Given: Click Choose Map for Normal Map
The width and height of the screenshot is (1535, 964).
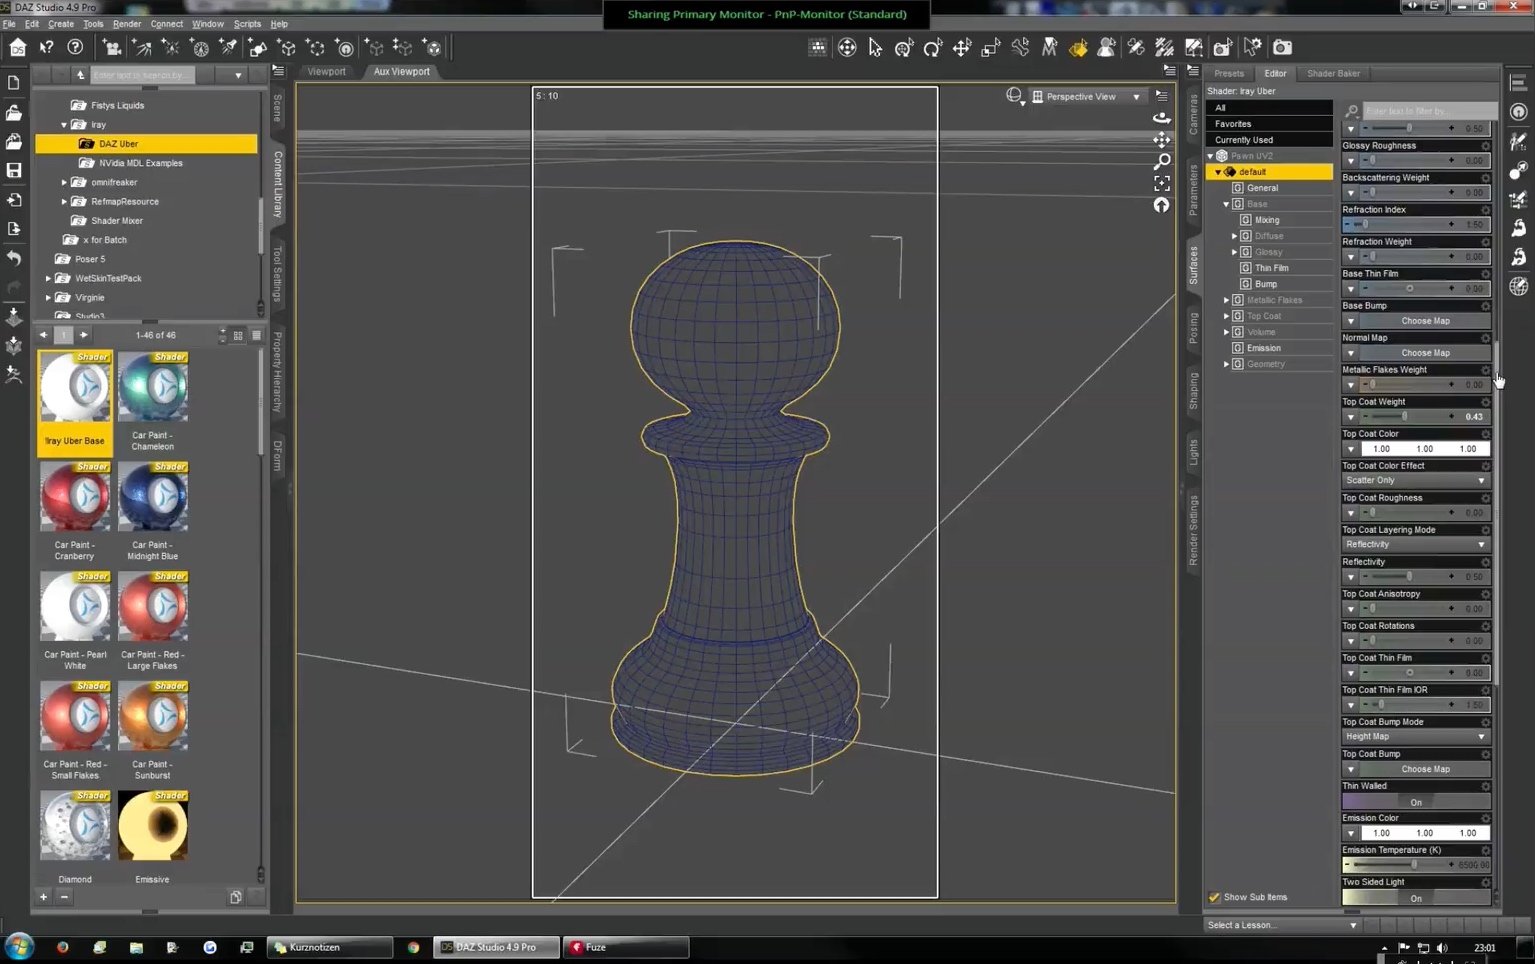Looking at the screenshot, I should (1424, 353).
